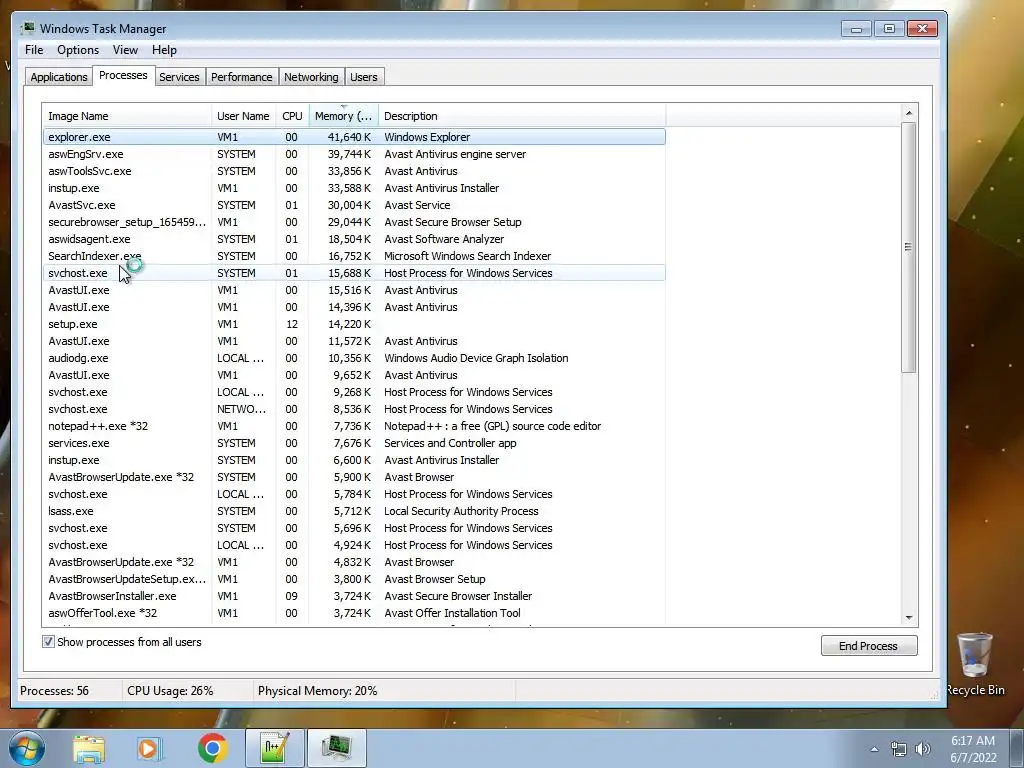This screenshot has height=768, width=1024.
Task: Click scrollbar up arrow in process list
Action: (908, 113)
